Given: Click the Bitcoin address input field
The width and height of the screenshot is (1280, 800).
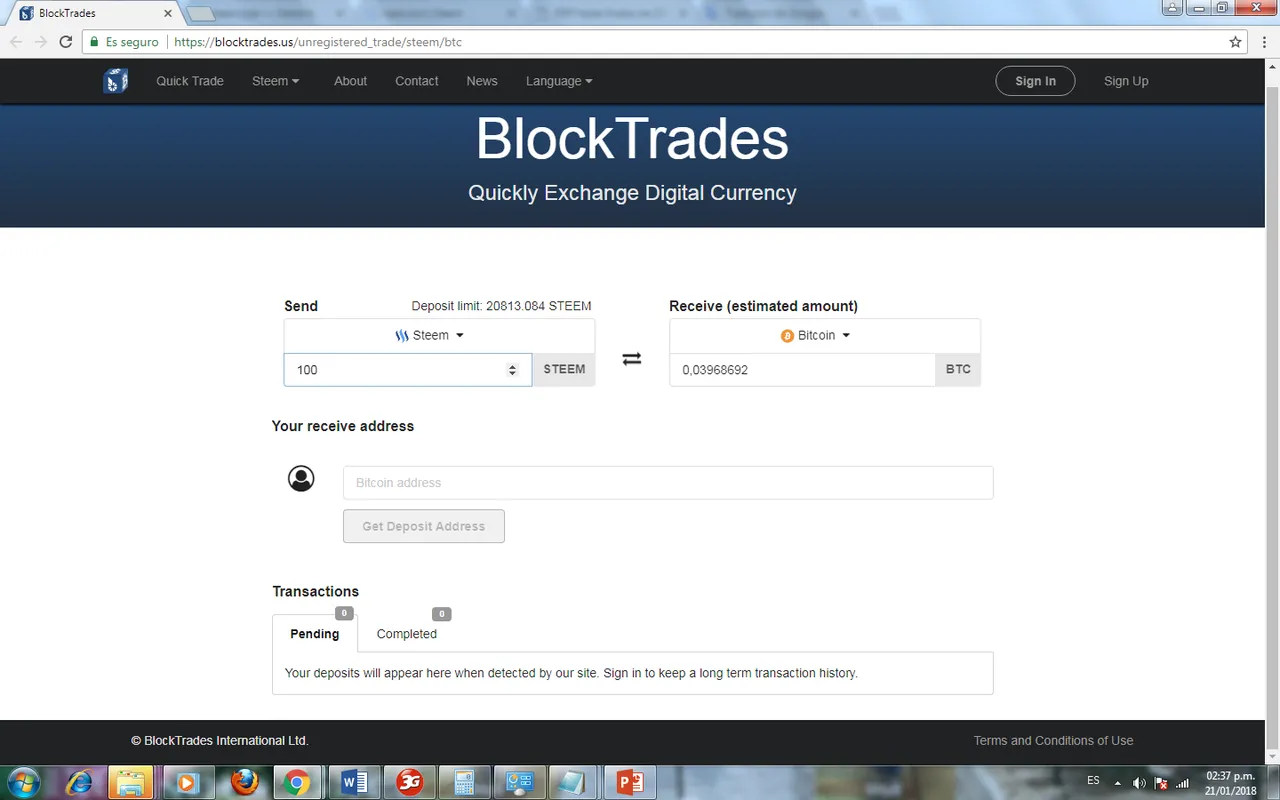Looking at the screenshot, I should [x=668, y=483].
